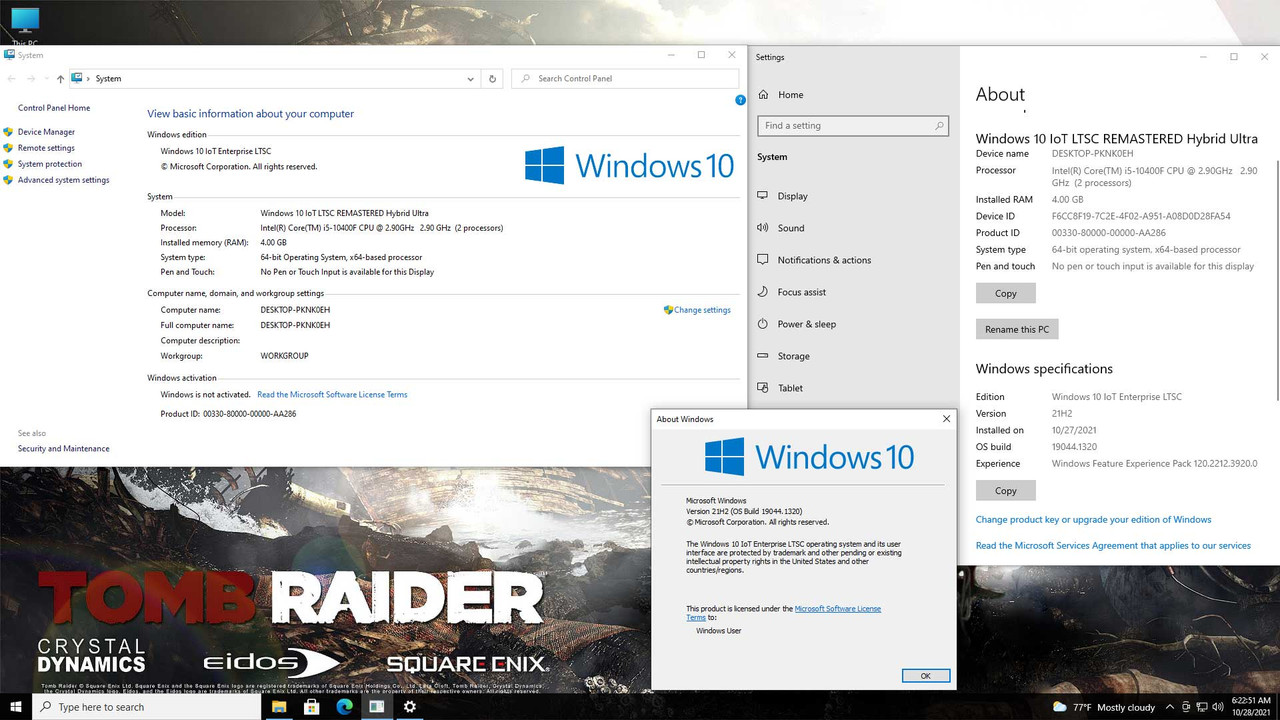Click the taskbar search box
The width and height of the screenshot is (1280, 720).
point(147,707)
